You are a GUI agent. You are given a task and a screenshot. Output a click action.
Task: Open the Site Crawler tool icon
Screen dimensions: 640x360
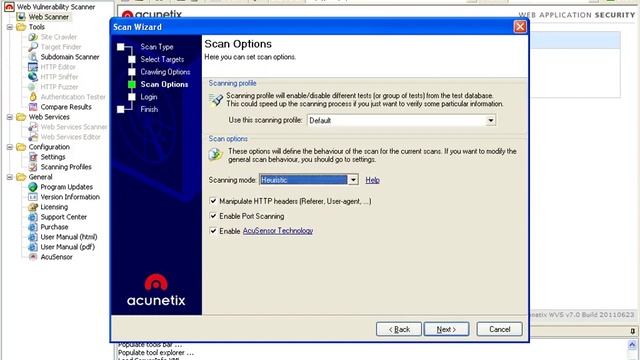(x=33, y=37)
